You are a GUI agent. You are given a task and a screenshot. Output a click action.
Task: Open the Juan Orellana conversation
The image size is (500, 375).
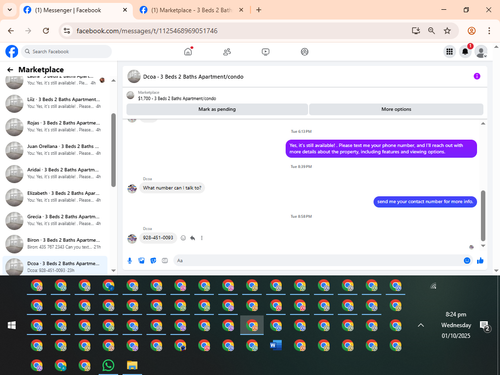55,150
